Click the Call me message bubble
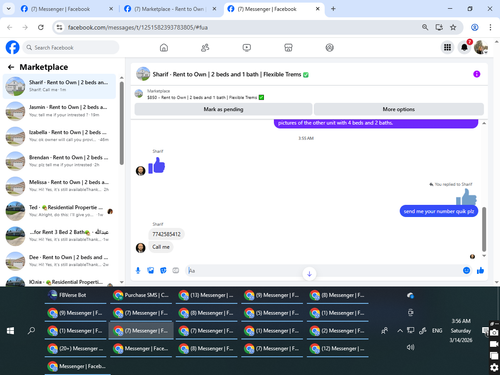Viewport: 500px width, 375px height. [x=161, y=247]
